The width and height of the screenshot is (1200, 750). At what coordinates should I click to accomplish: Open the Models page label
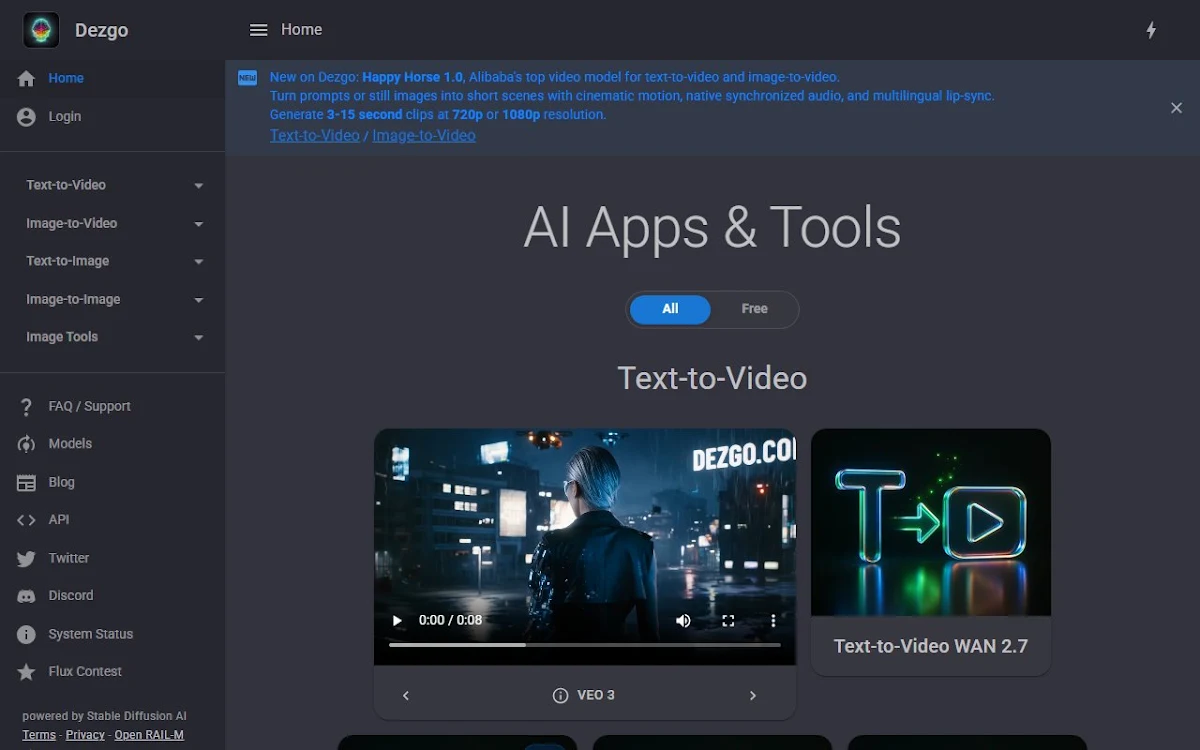click(x=70, y=444)
